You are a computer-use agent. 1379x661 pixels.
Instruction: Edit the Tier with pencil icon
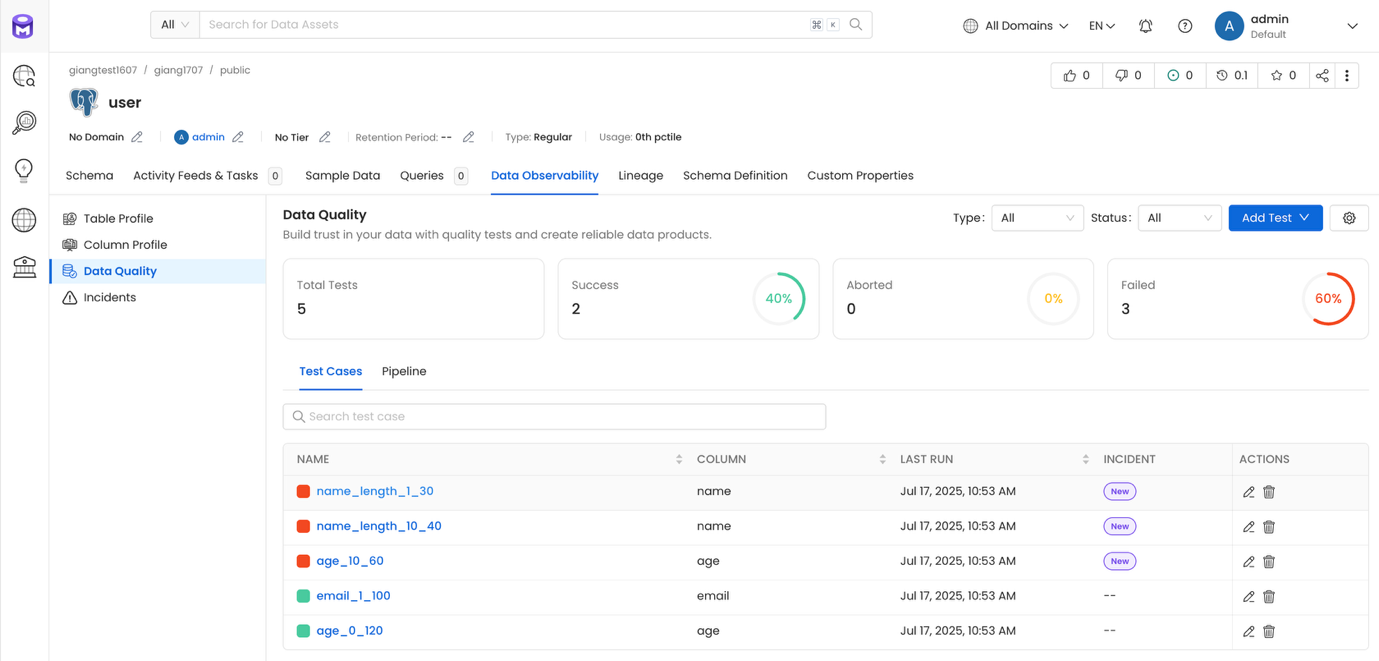point(325,137)
